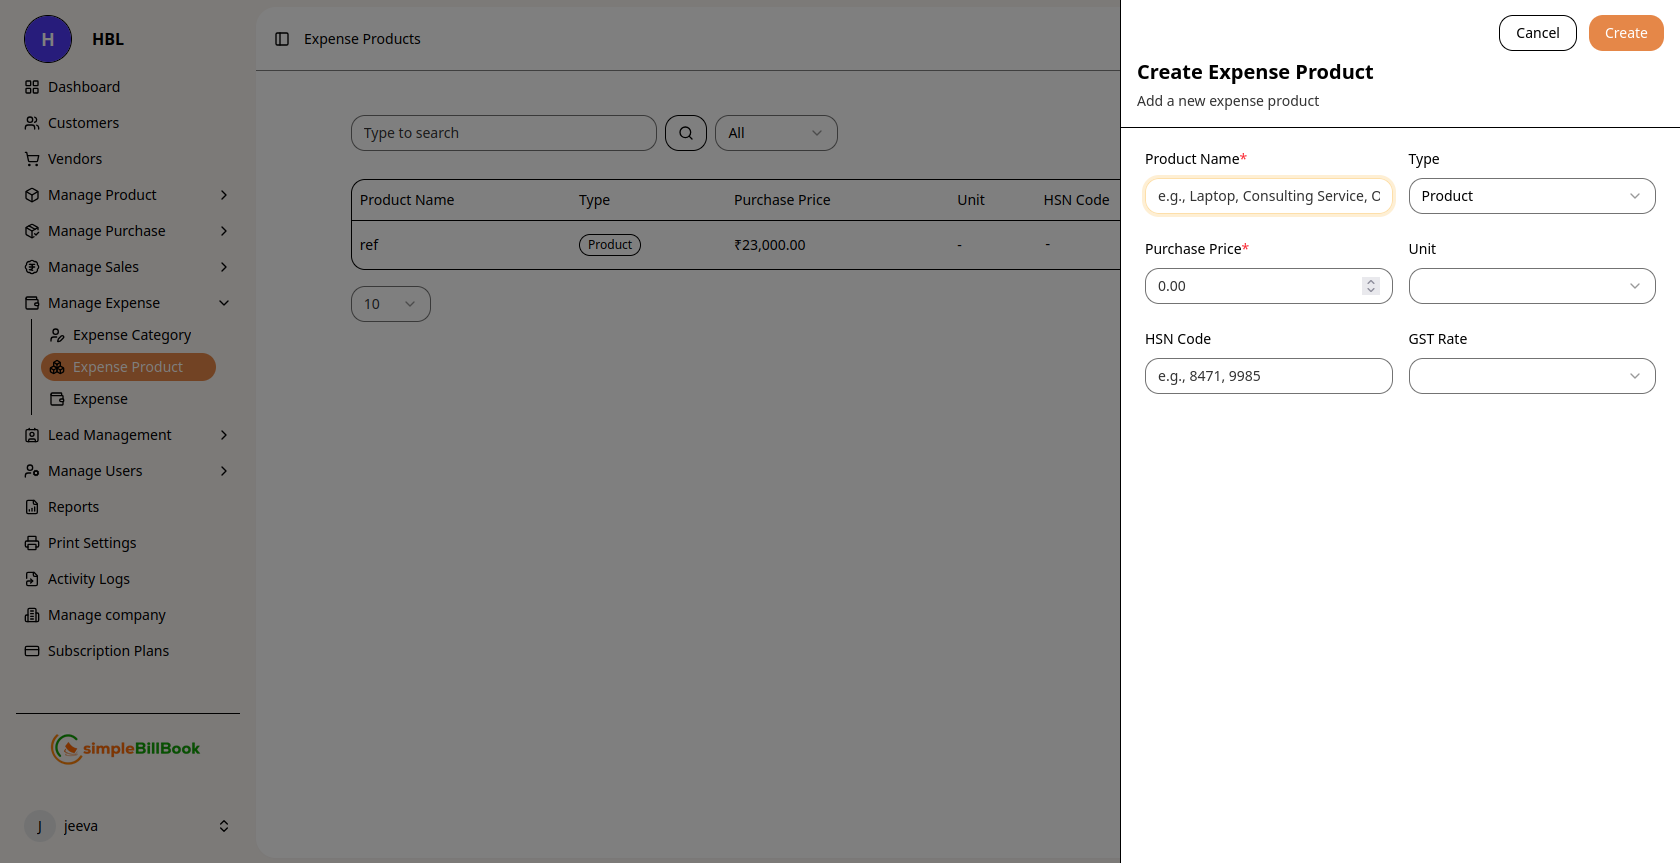This screenshot has height=863, width=1680.
Task: Click the Lead Management contact icon
Action: [x=32, y=435]
